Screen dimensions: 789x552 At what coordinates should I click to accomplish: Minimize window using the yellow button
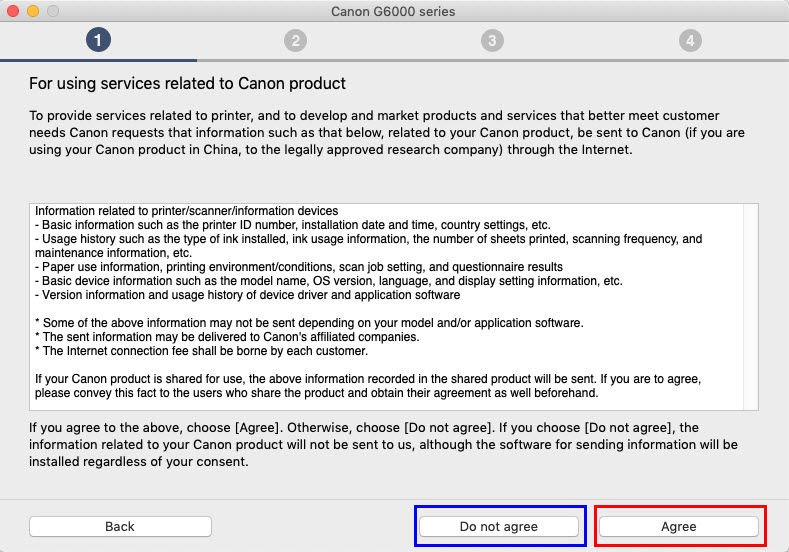pyautogui.click(x=33, y=11)
